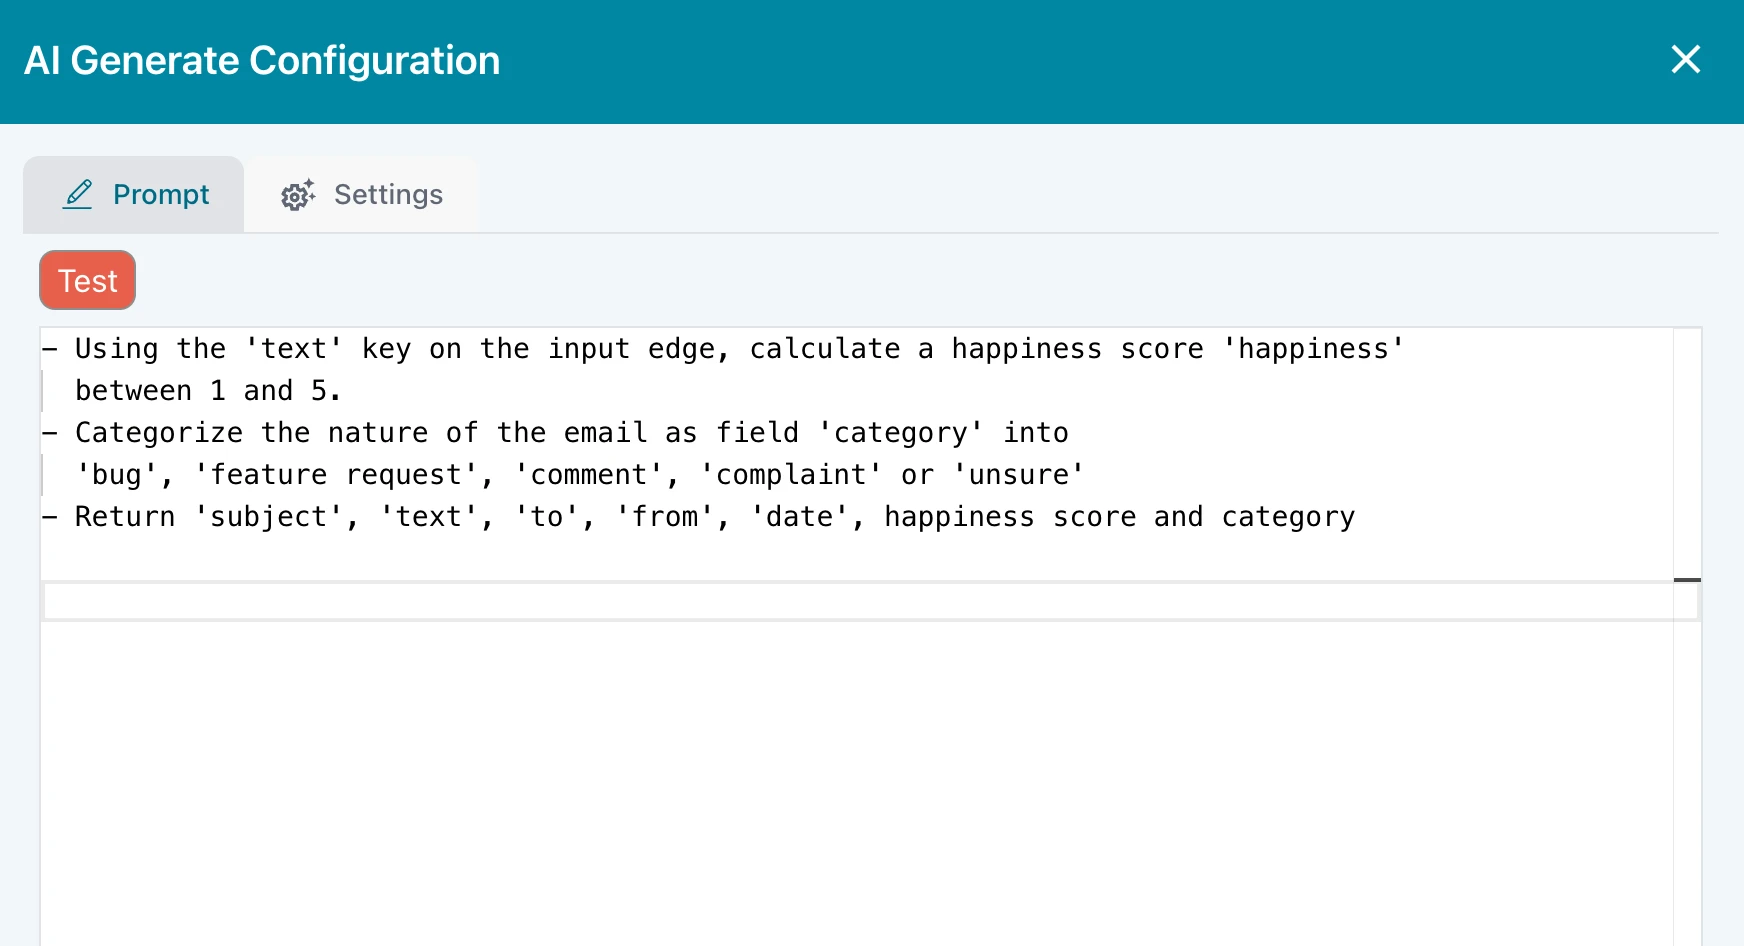The width and height of the screenshot is (1744, 946).
Task: Click the word "Return" in the last line
Action: (x=125, y=517)
